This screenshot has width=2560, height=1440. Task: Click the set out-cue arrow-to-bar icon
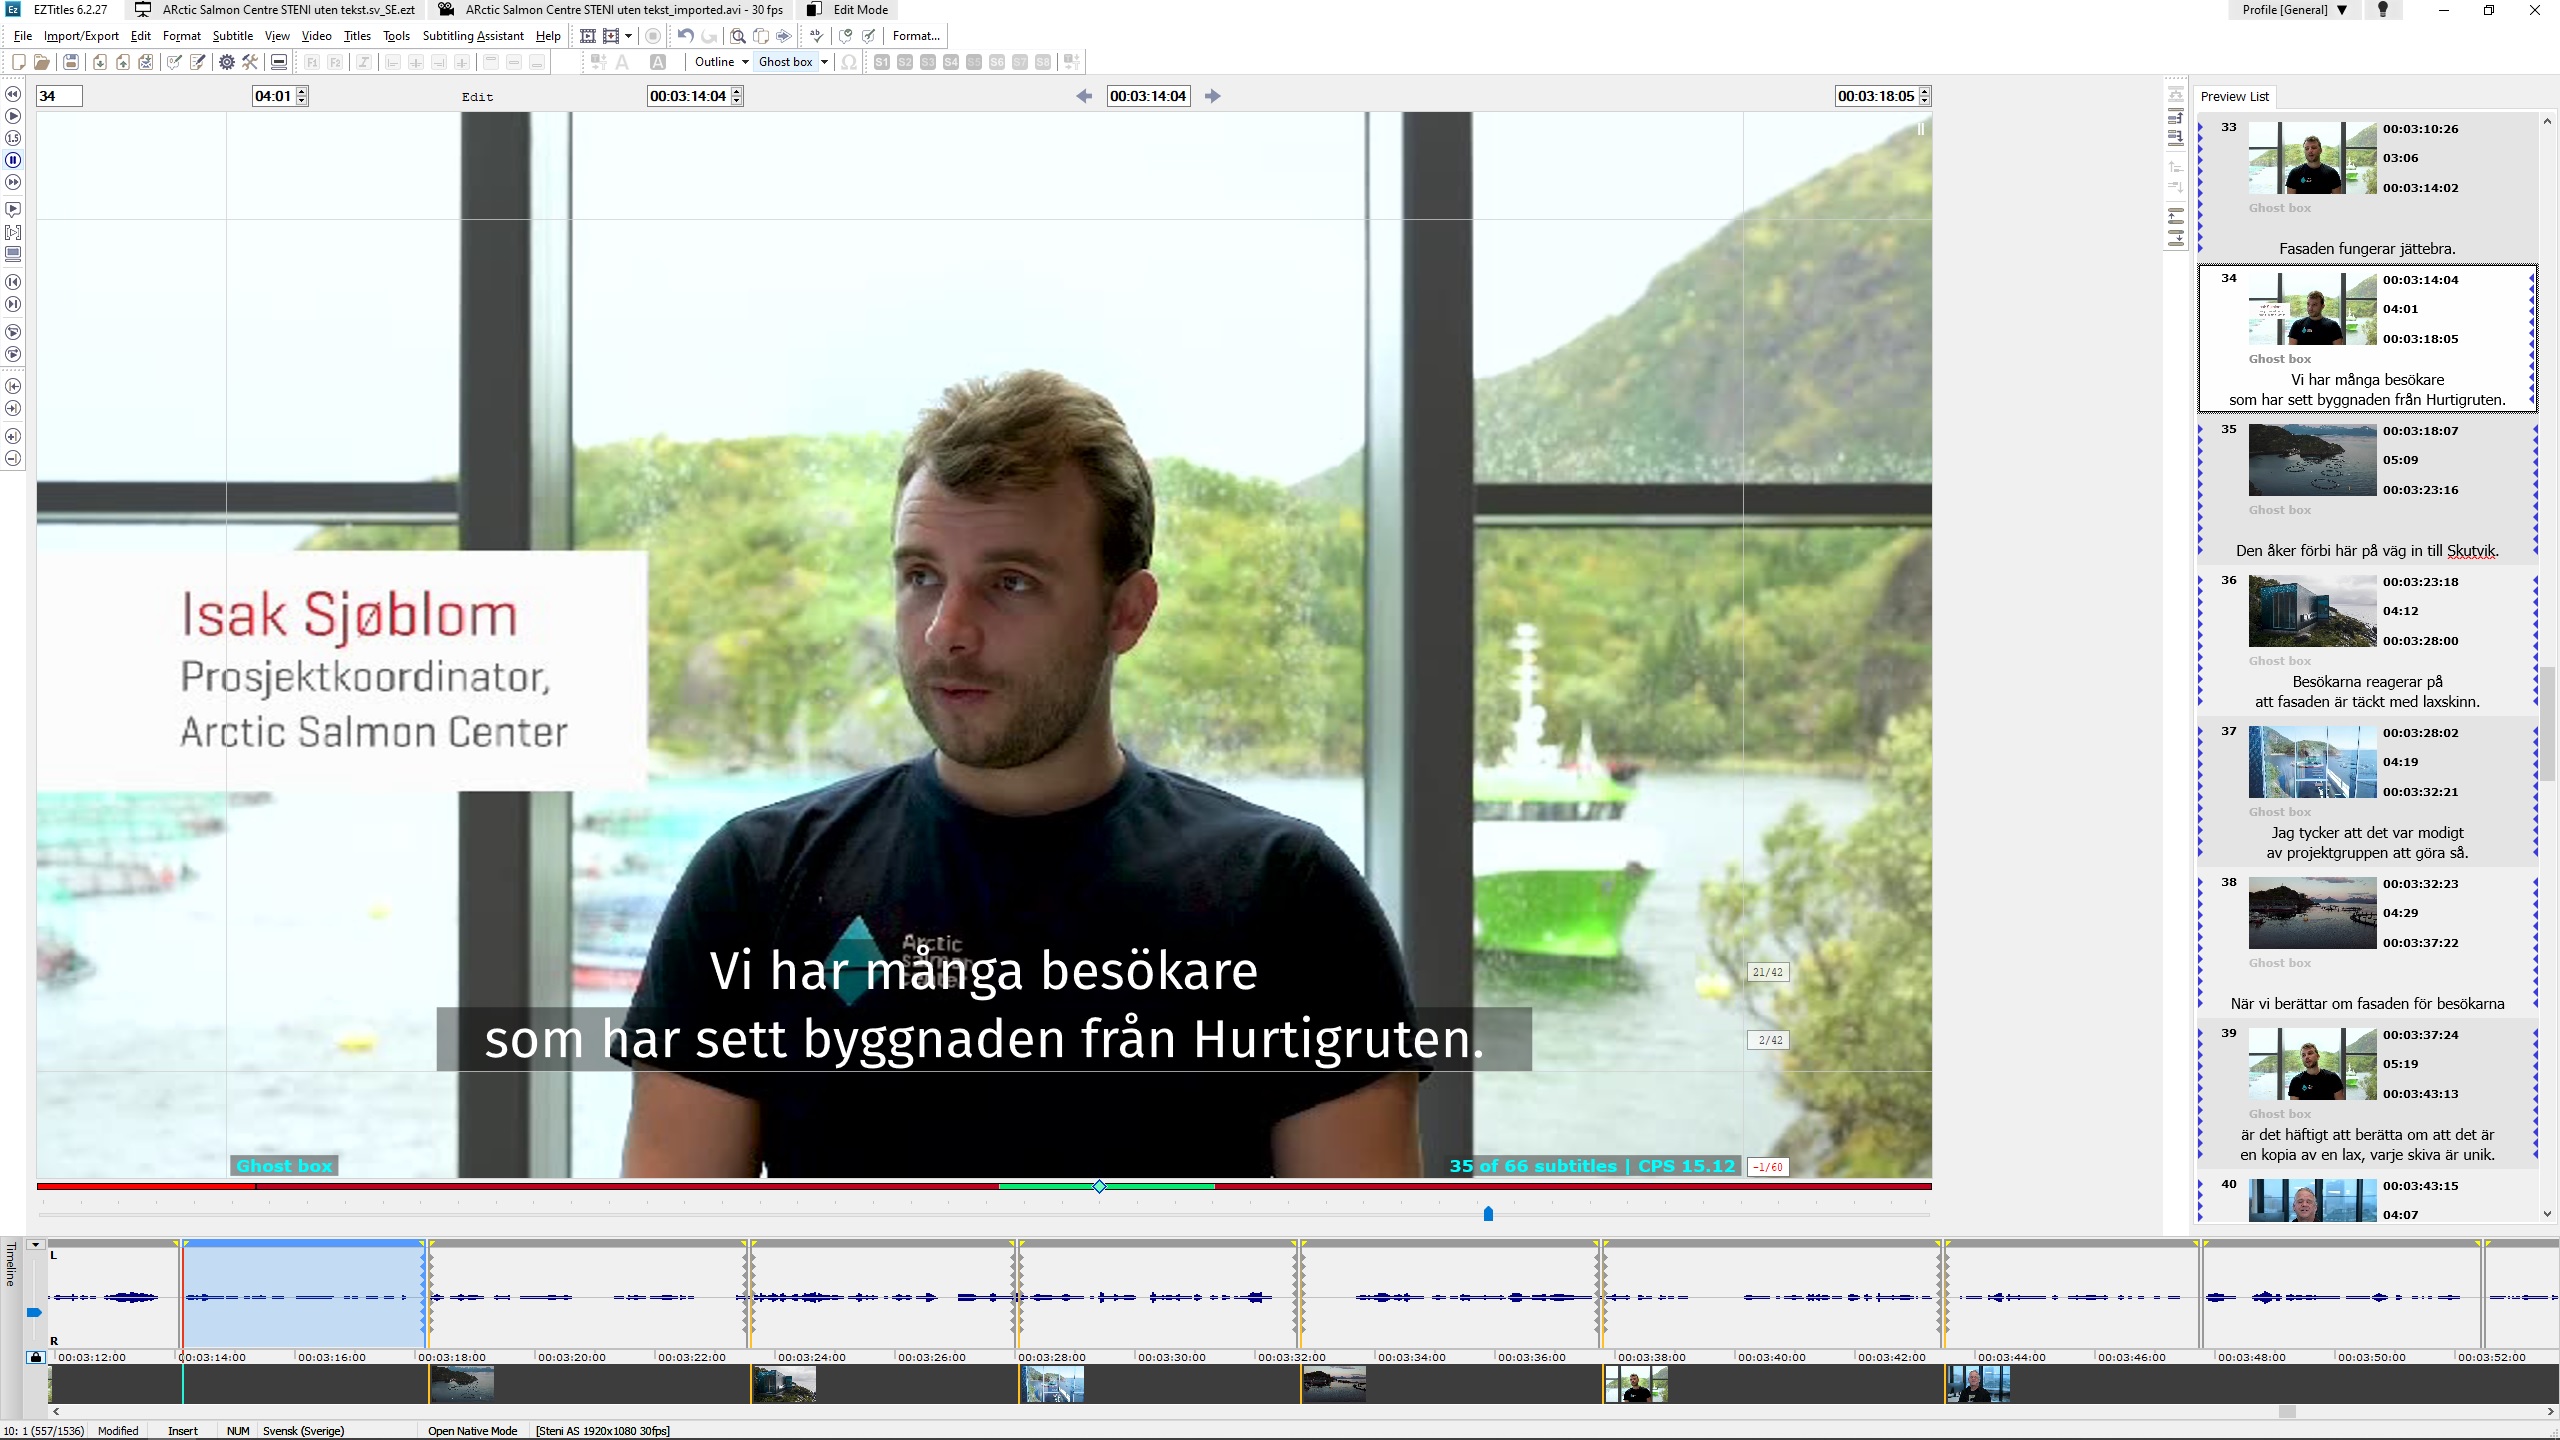coord(13,408)
